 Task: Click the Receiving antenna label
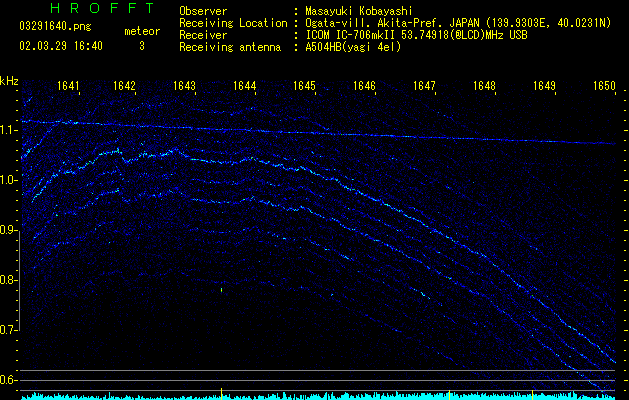click(230, 47)
